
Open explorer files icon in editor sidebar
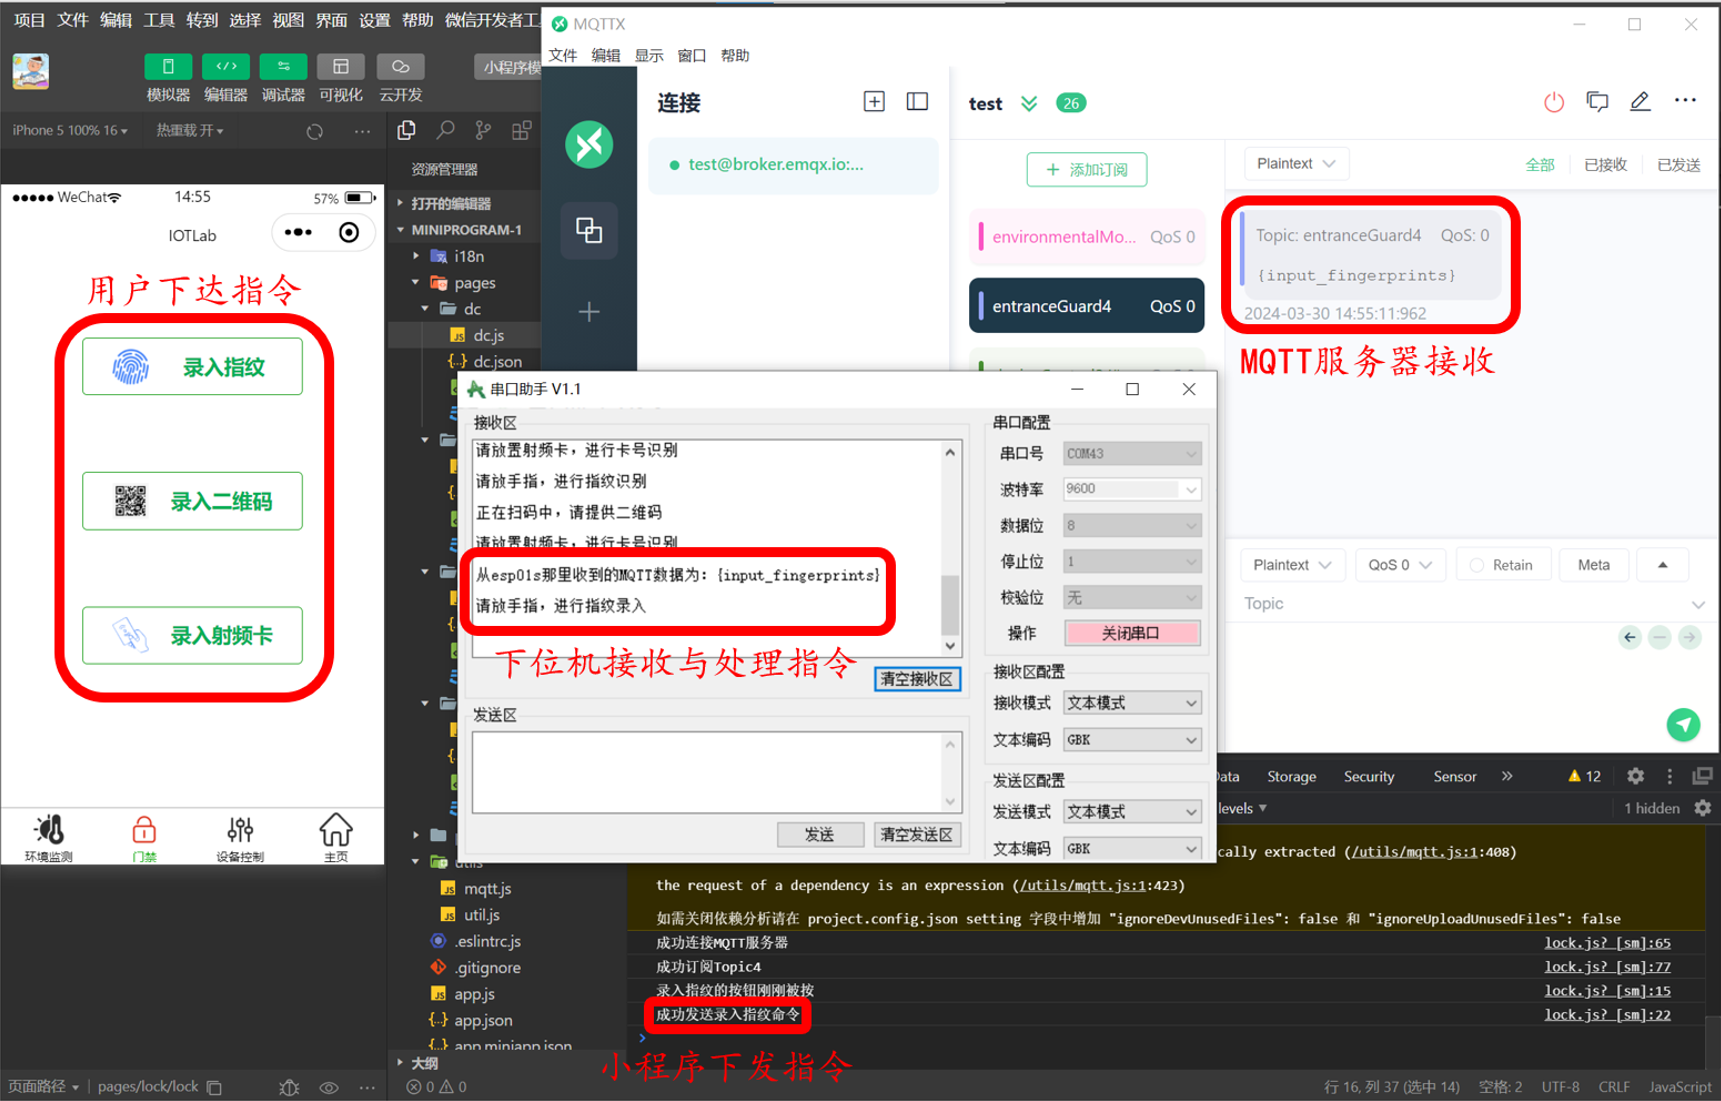click(406, 130)
